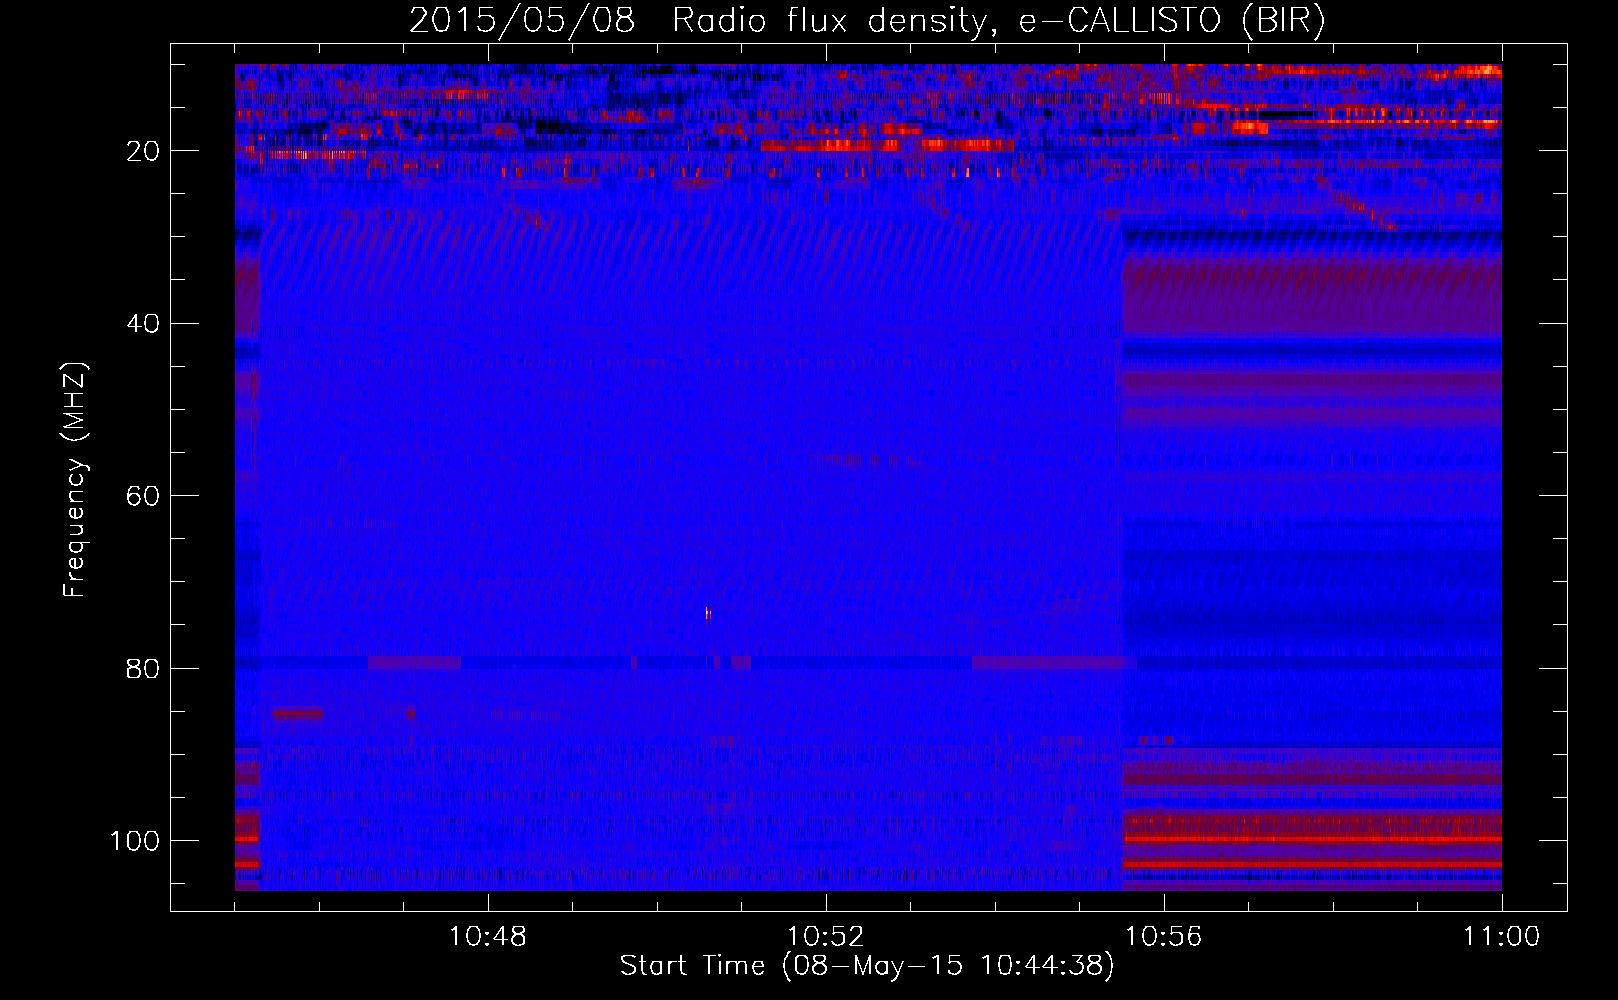This screenshot has height=1000, width=1618.
Task: Click the 11:00 time tick label
Action: 1502,937
